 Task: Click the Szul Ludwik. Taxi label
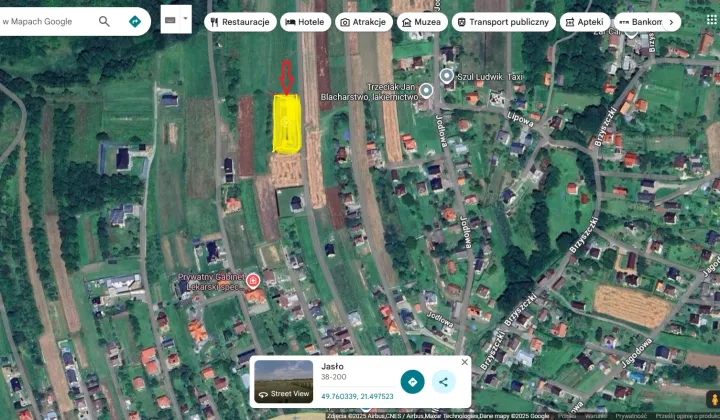(489, 77)
